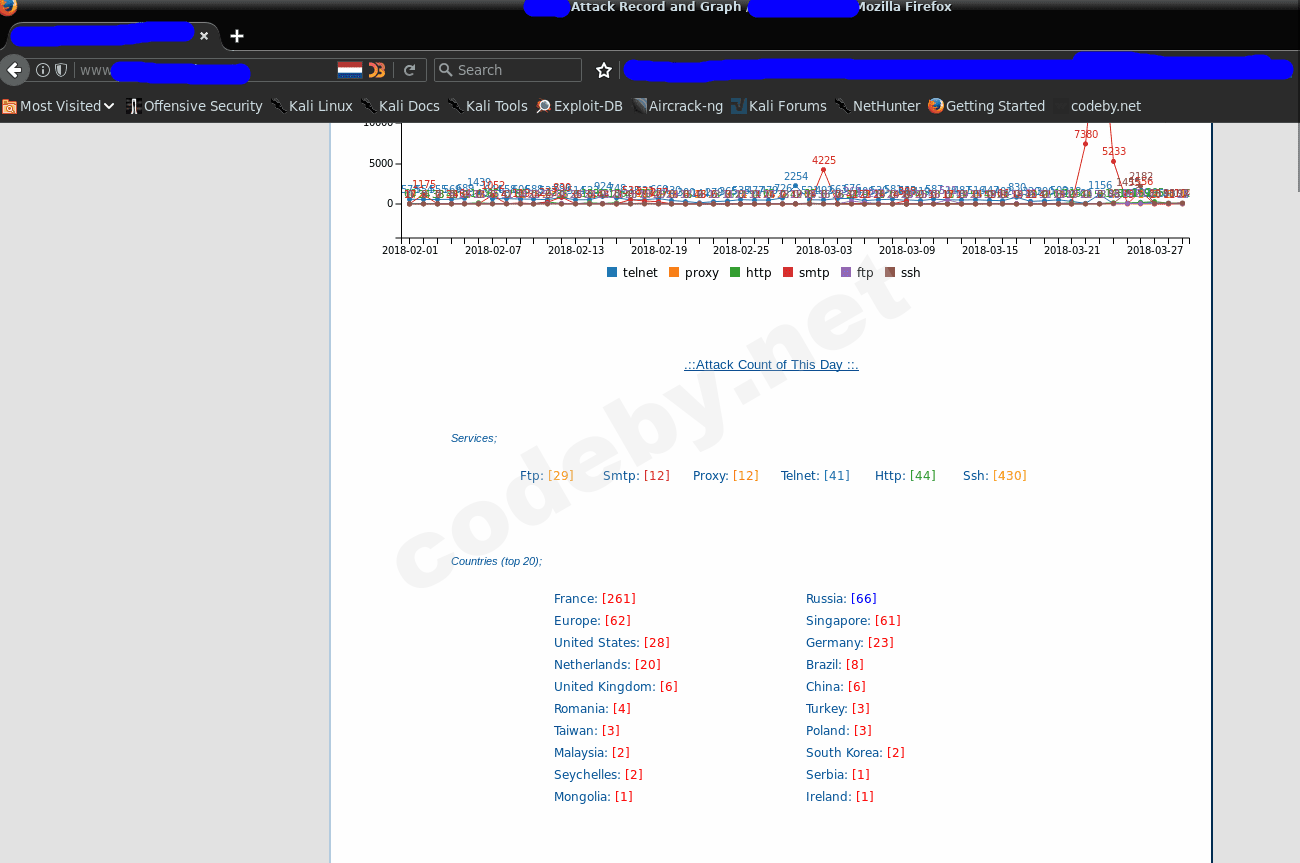Image resolution: width=1300 pixels, height=863 pixels.
Task: Reload the page with the refresh icon
Action: tap(409, 70)
